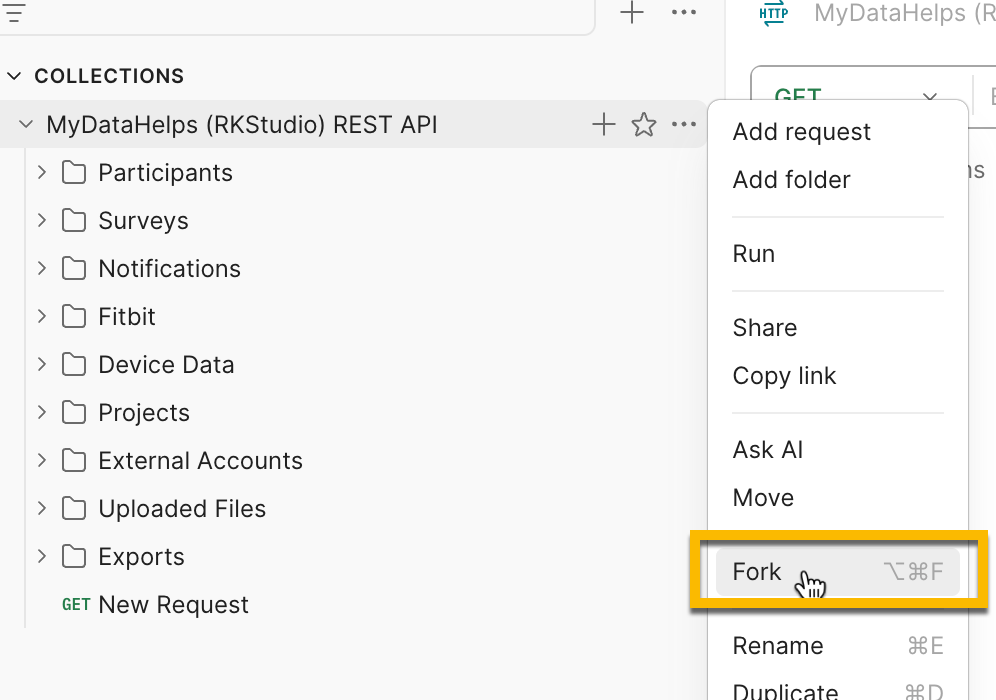Open the GET method dropdown
996x700 pixels.
(x=929, y=97)
